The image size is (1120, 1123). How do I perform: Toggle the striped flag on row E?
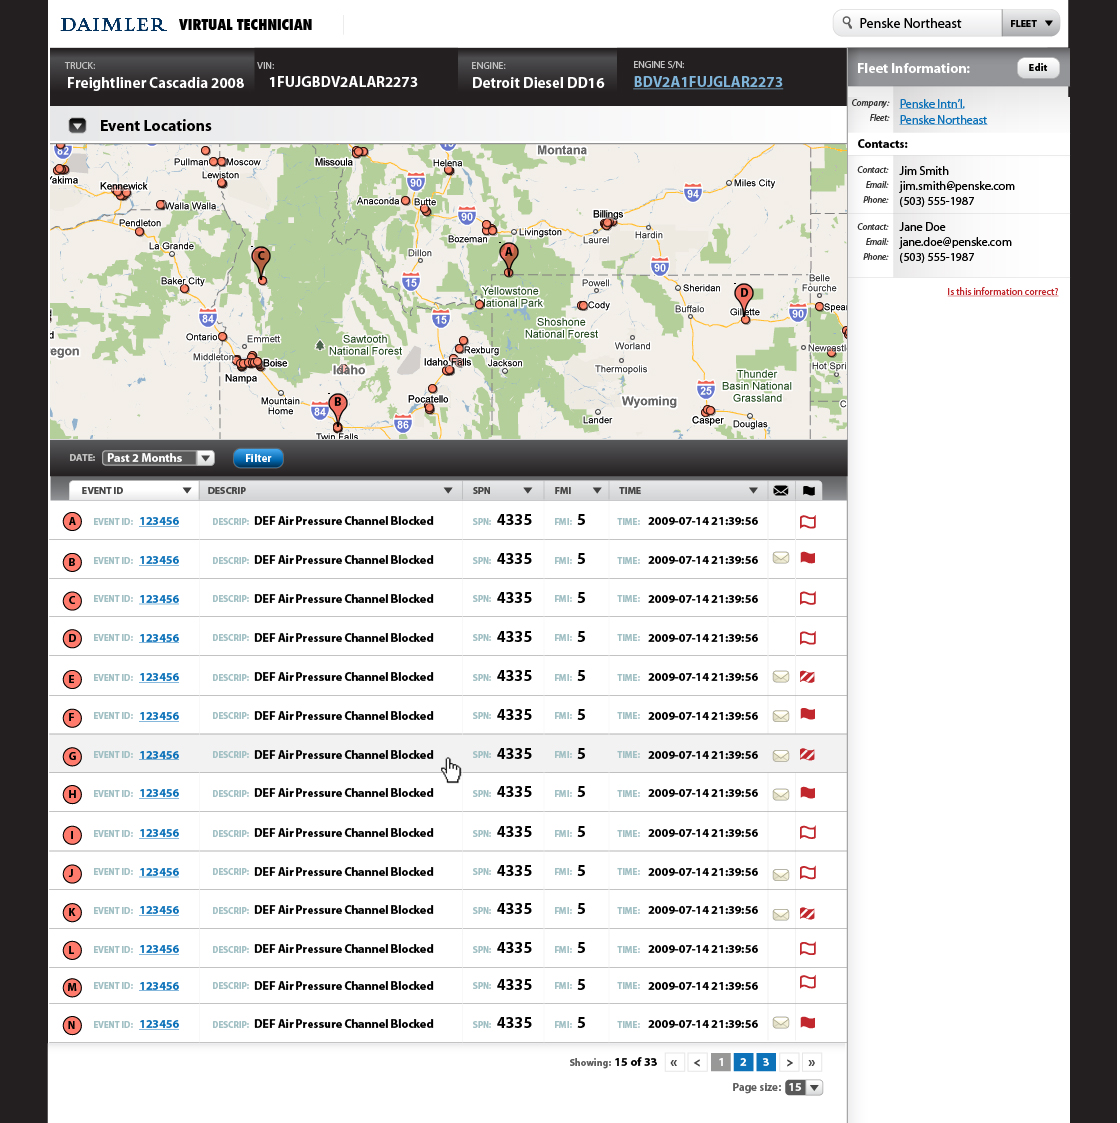click(807, 677)
